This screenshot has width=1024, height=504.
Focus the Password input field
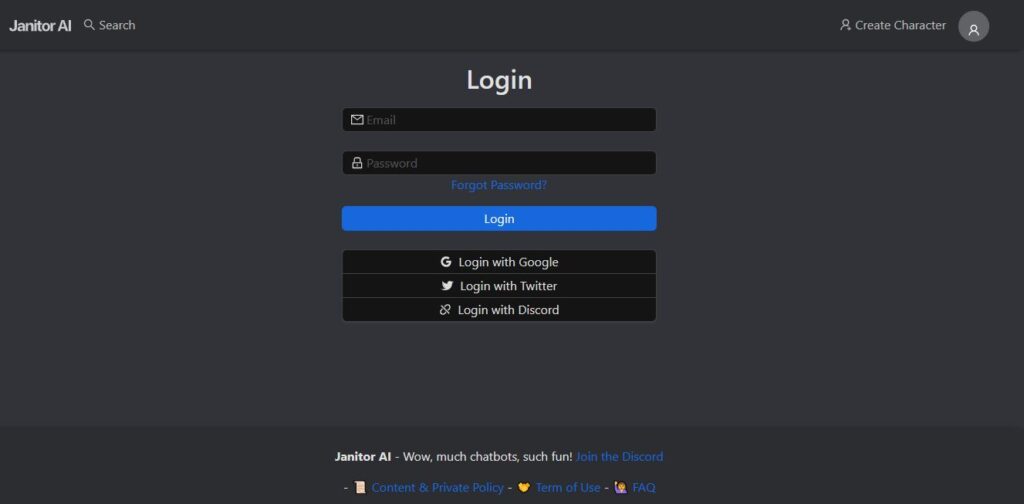[x=499, y=163]
